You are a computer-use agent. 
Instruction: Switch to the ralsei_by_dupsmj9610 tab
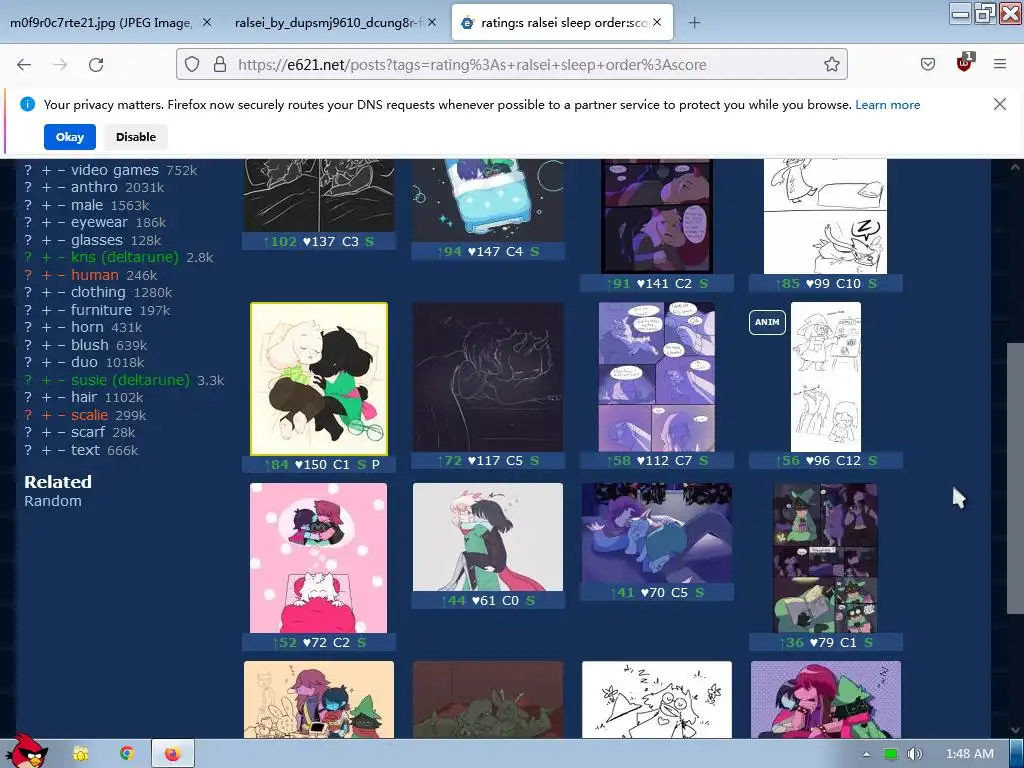(x=330, y=23)
